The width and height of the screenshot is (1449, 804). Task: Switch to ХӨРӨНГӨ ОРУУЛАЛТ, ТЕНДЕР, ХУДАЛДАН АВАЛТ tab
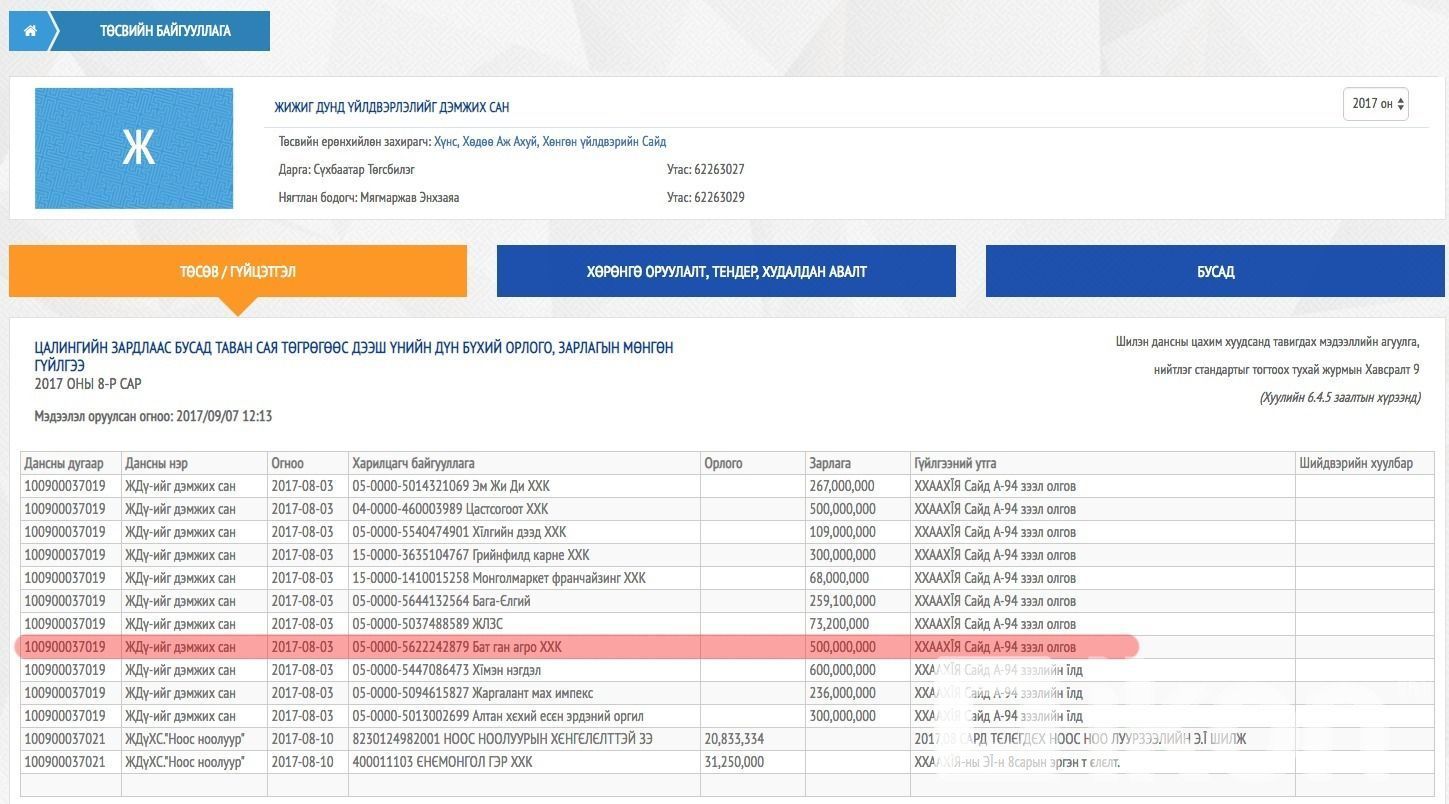(726, 272)
